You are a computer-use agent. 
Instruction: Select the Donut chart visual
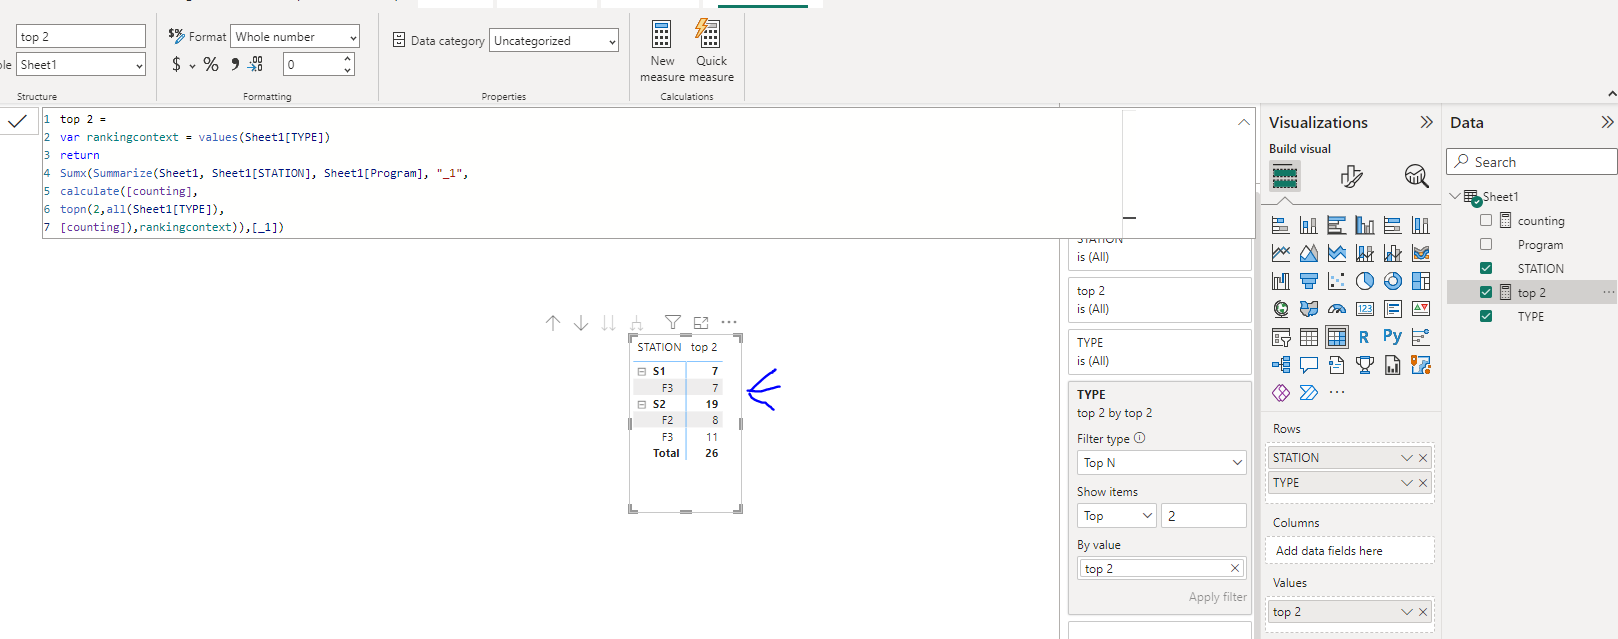tap(1393, 281)
